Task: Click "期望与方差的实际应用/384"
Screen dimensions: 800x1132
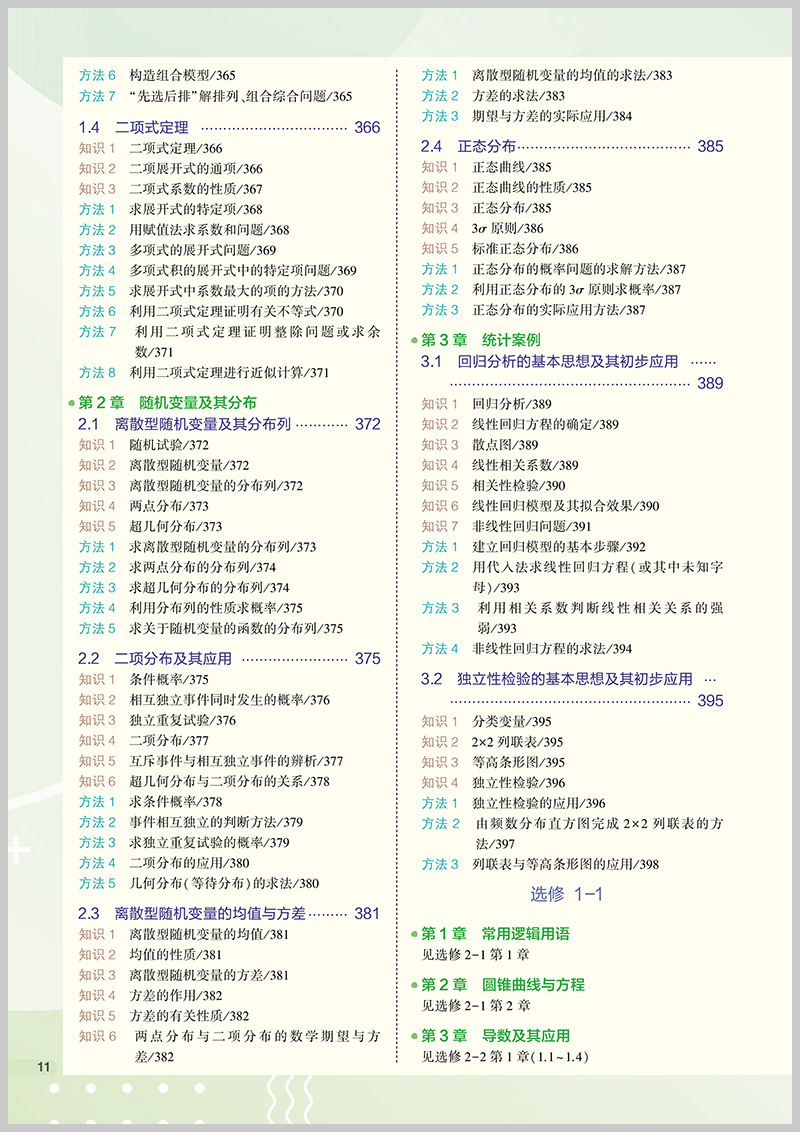Action: 552,116
